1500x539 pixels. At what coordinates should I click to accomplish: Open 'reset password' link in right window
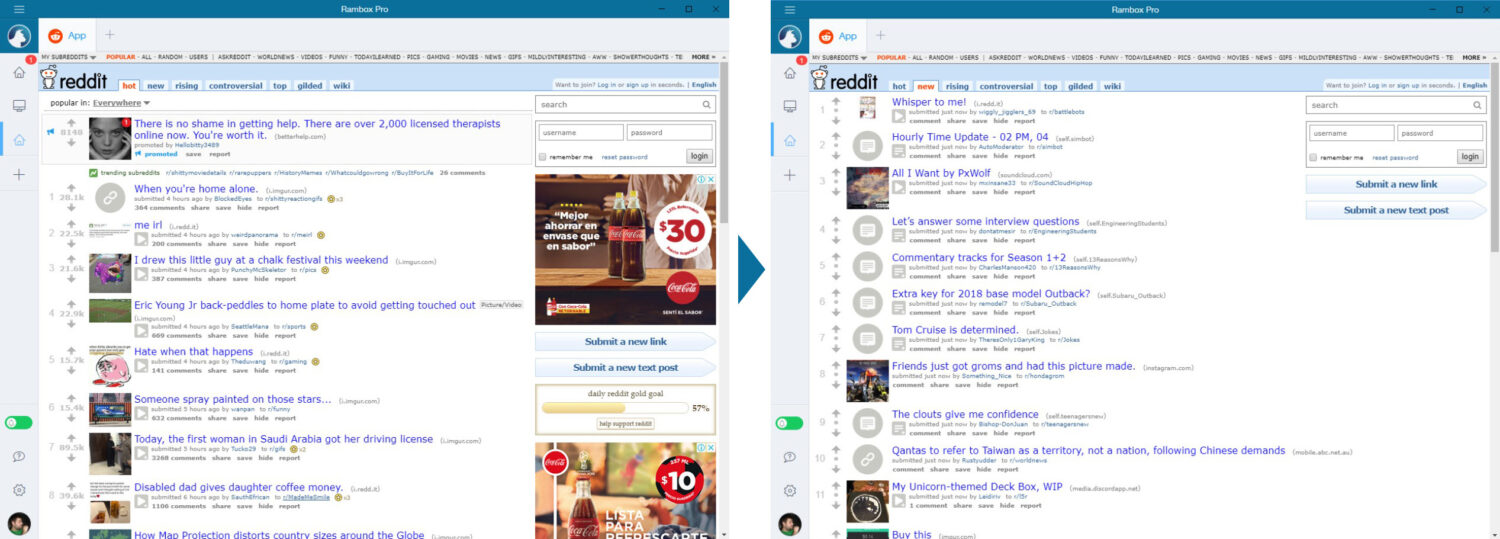tap(1395, 157)
